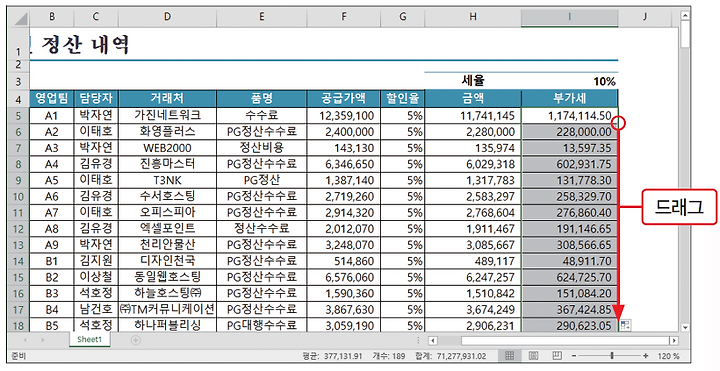Switch to Normal view in status bar

pos(509,356)
